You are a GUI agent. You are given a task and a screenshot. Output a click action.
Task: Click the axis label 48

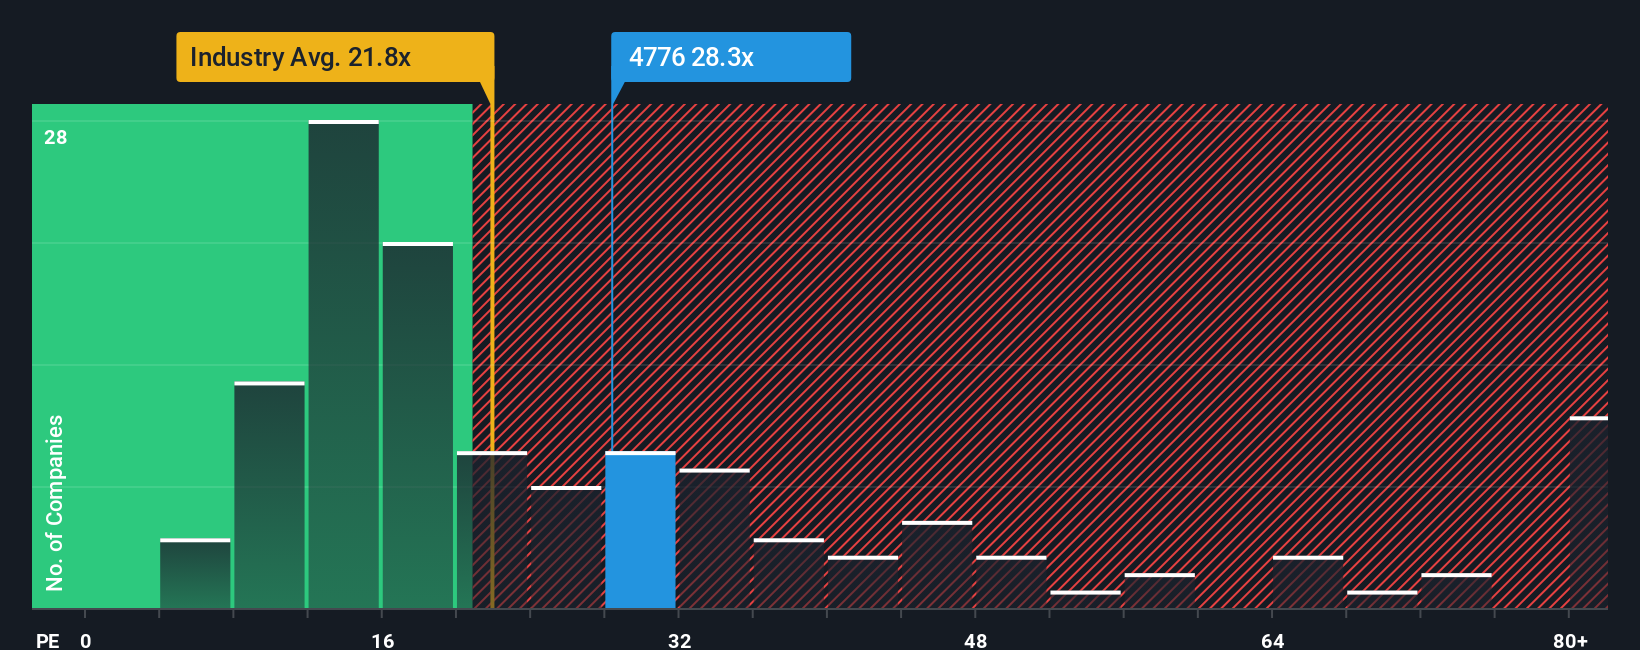[975, 640]
